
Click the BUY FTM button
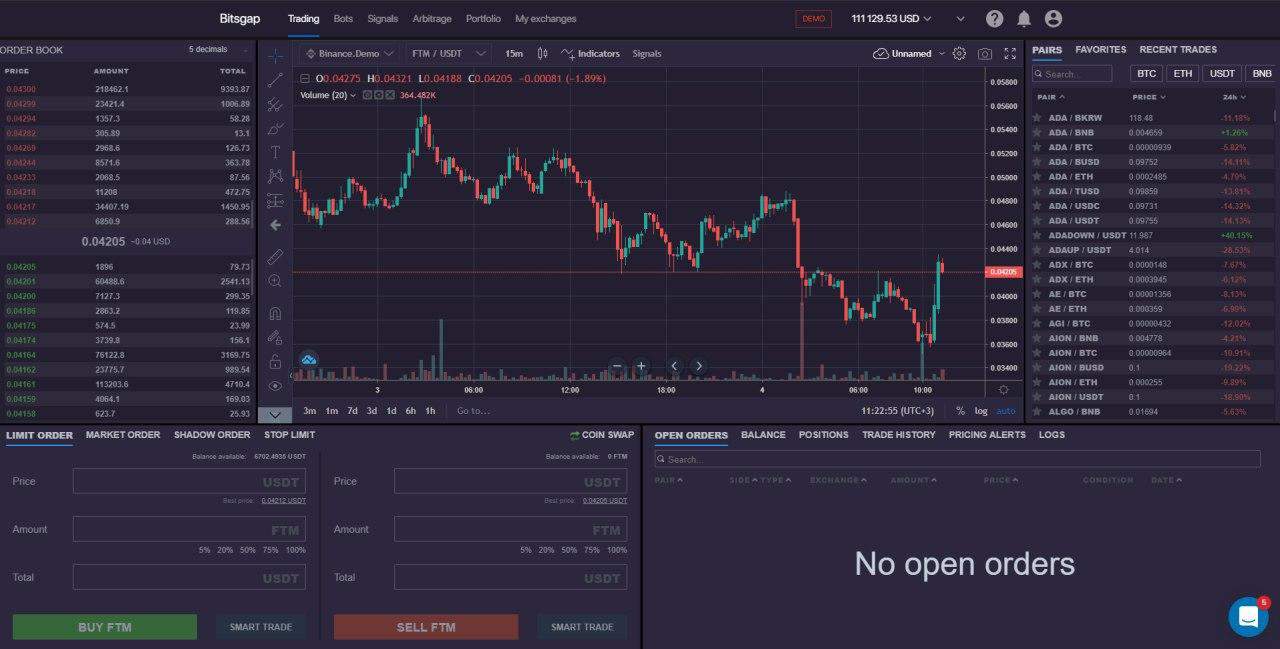tap(104, 626)
